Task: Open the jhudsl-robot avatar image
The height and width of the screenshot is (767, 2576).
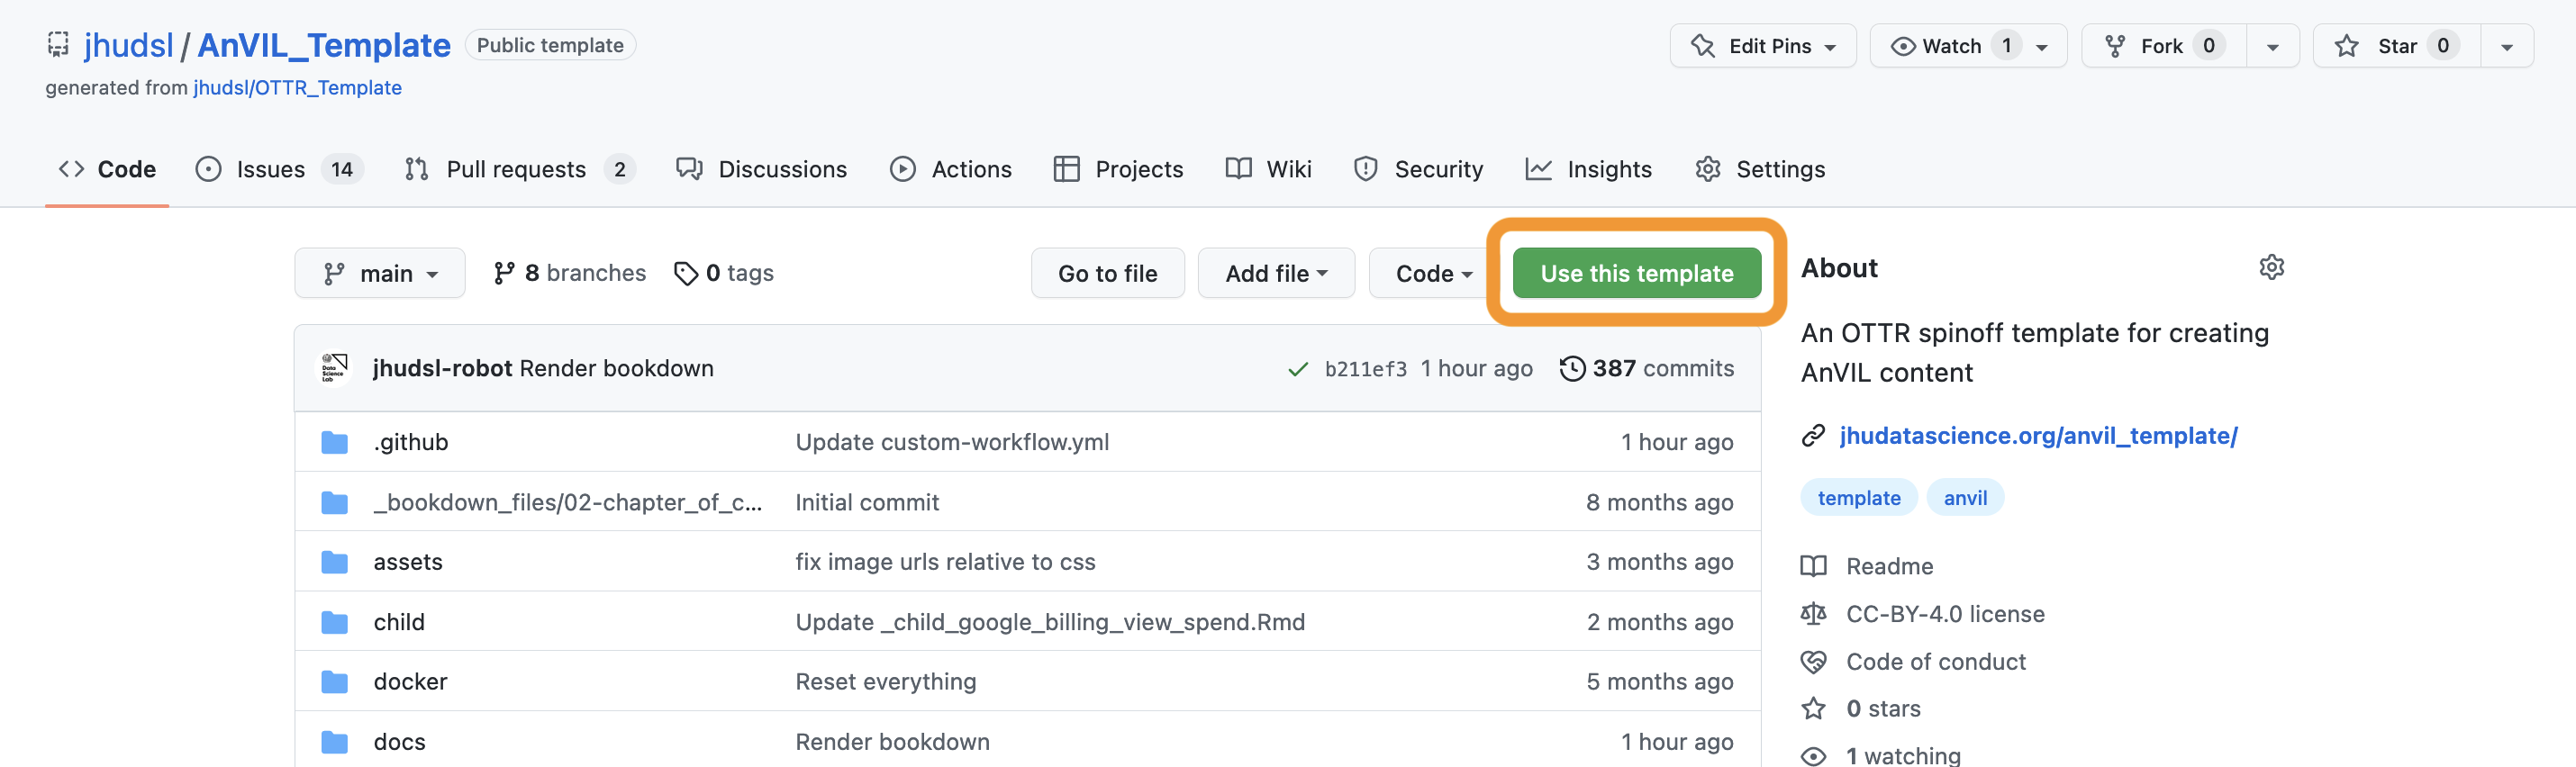Action: coord(333,368)
